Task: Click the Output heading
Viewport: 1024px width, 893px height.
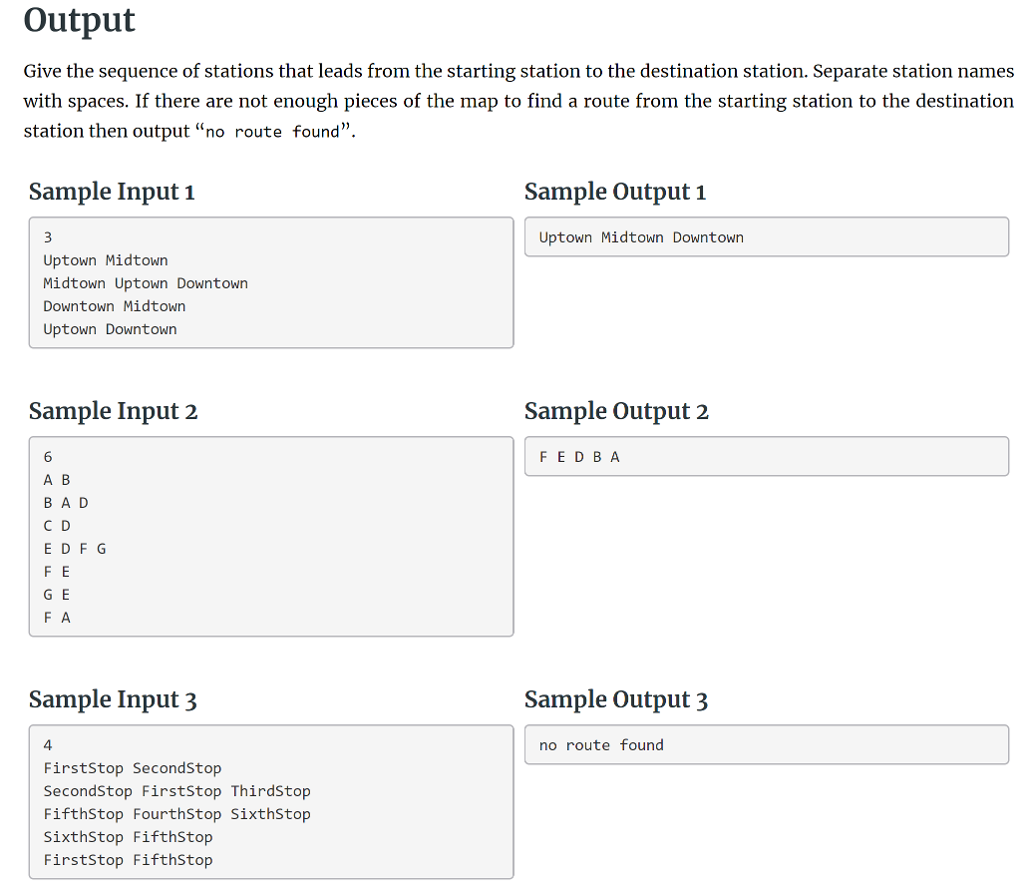Action: (79, 20)
